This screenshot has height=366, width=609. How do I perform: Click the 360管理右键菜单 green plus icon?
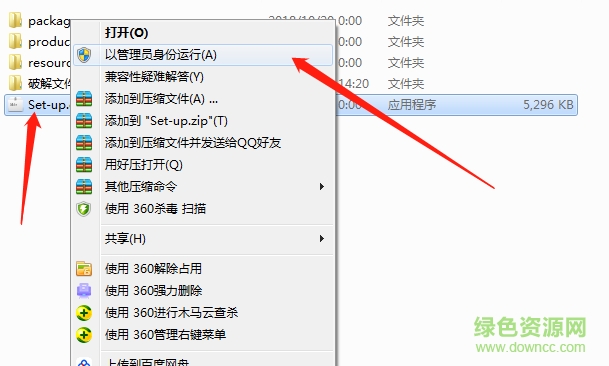pos(84,335)
